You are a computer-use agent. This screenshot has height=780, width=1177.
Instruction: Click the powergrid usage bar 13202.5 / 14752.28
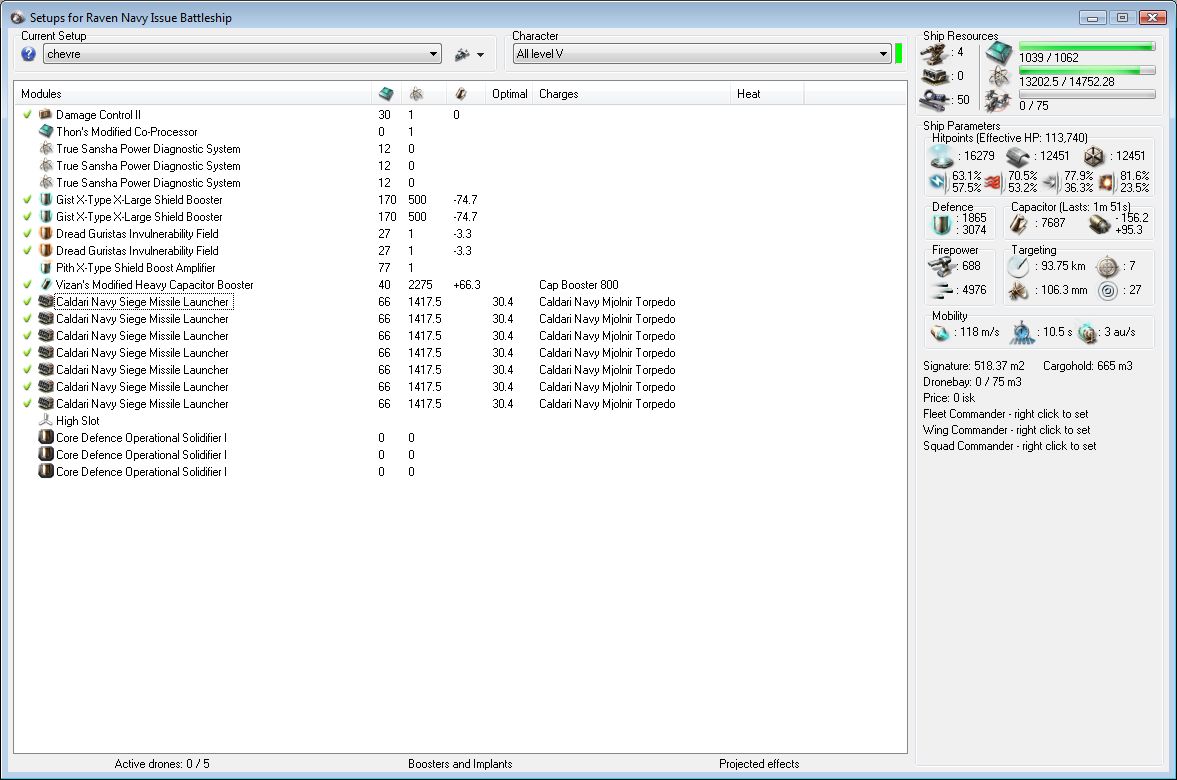point(1087,71)
